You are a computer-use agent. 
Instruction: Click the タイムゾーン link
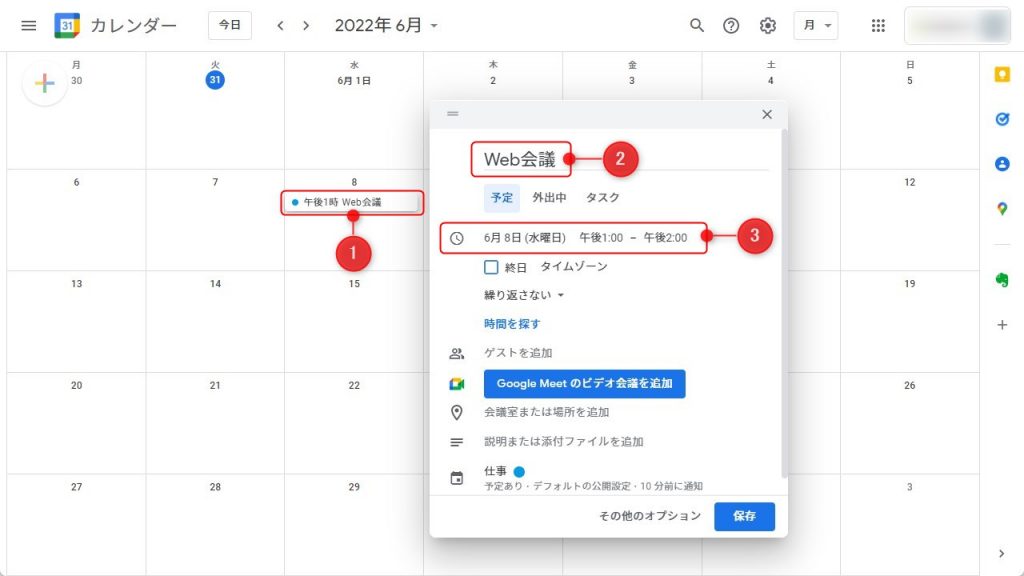574,266
